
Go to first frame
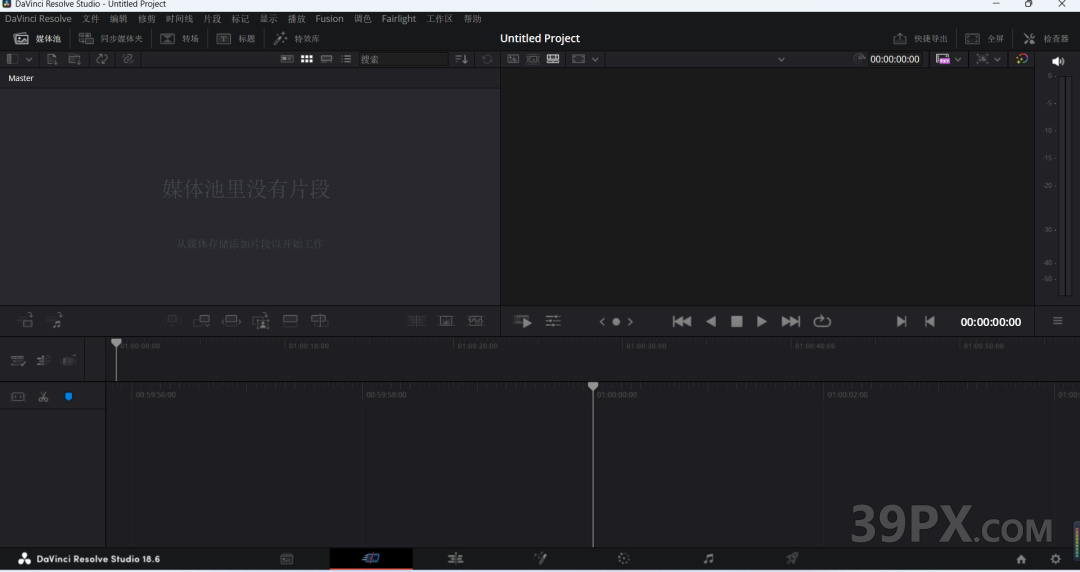(682, 322)
